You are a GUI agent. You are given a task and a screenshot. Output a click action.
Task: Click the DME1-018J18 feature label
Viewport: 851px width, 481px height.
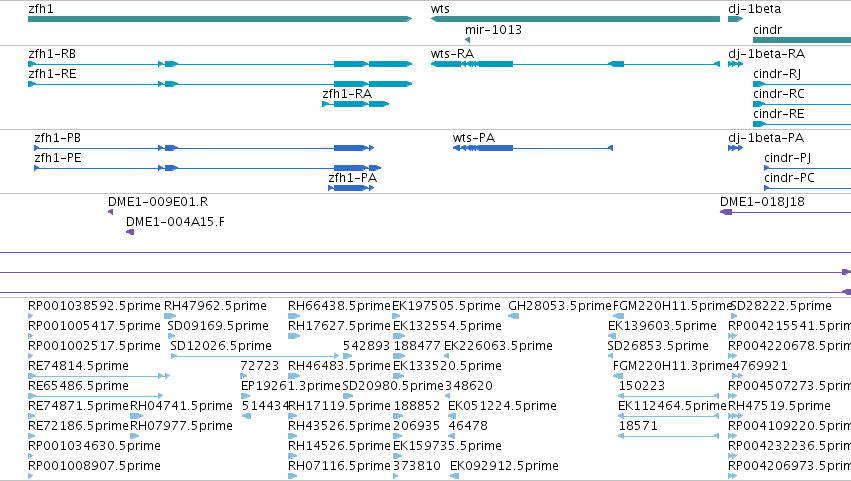pyautogui.click(x=762, y=202)
